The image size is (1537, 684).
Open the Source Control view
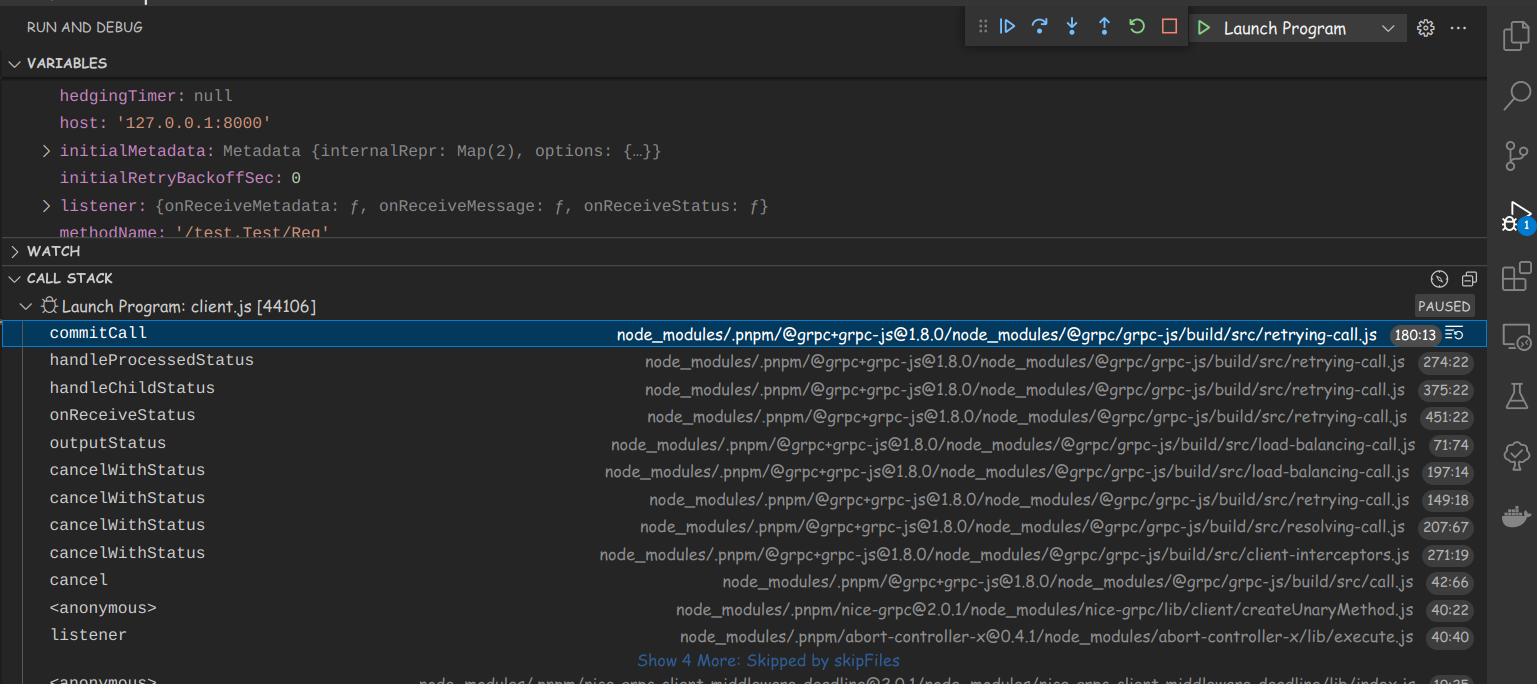click(x=1515, y=156)
